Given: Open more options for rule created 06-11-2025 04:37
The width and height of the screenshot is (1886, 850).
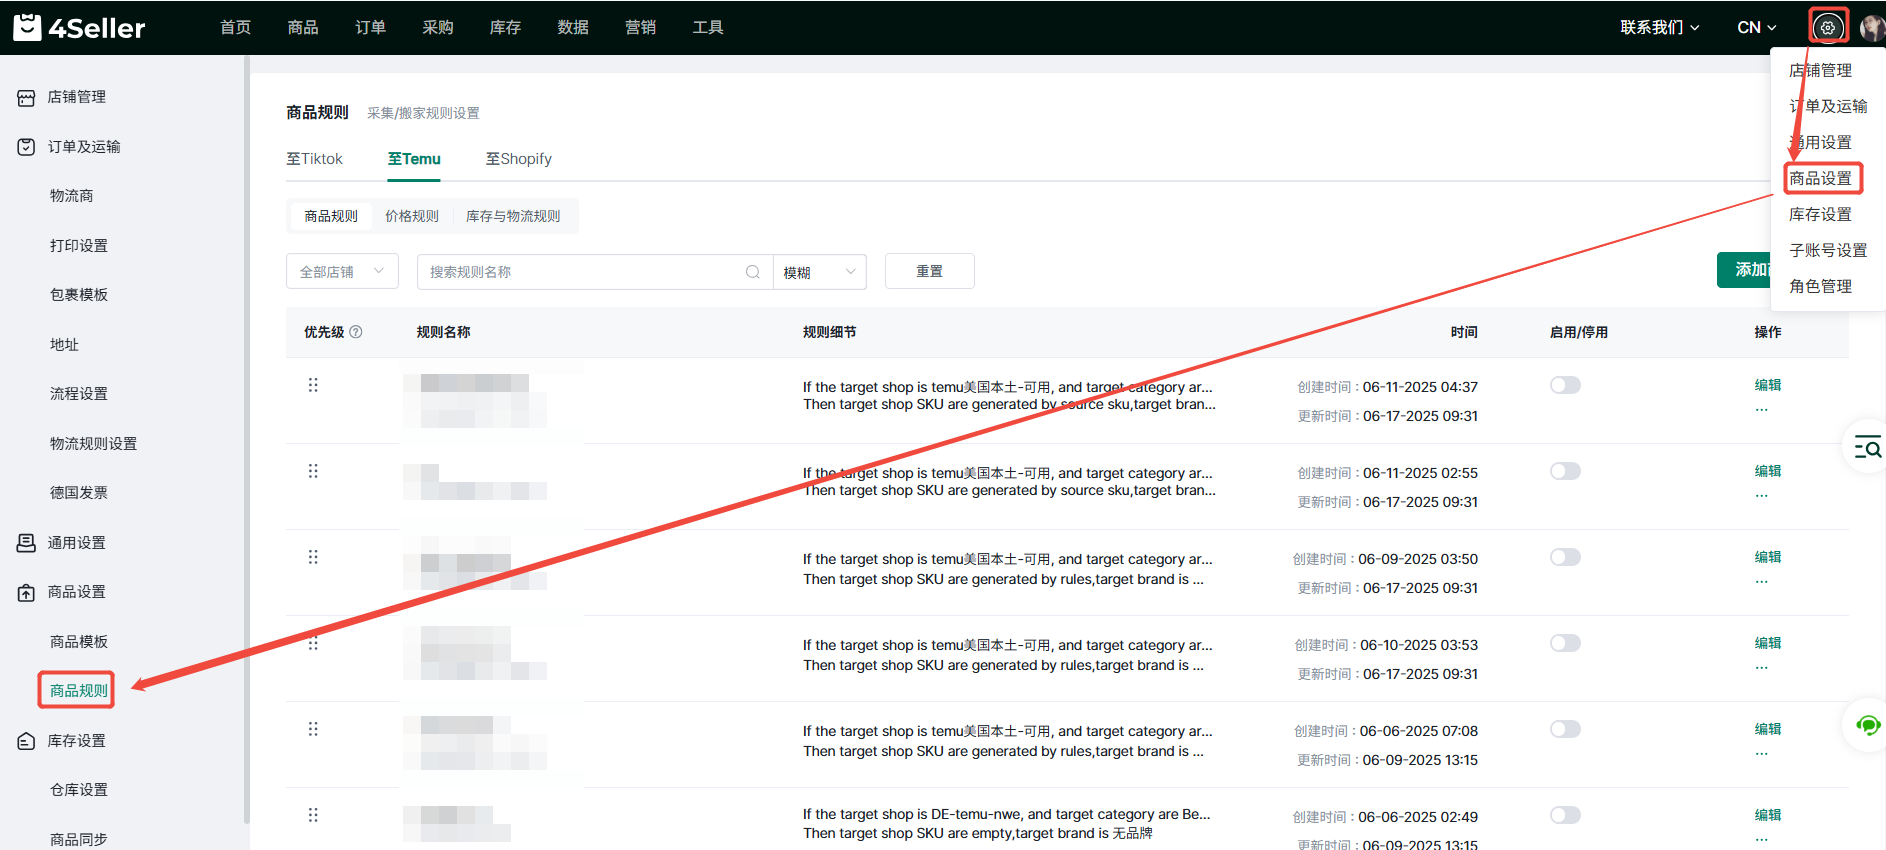Looking at the screenshot, I should (x=1762, y=409).
